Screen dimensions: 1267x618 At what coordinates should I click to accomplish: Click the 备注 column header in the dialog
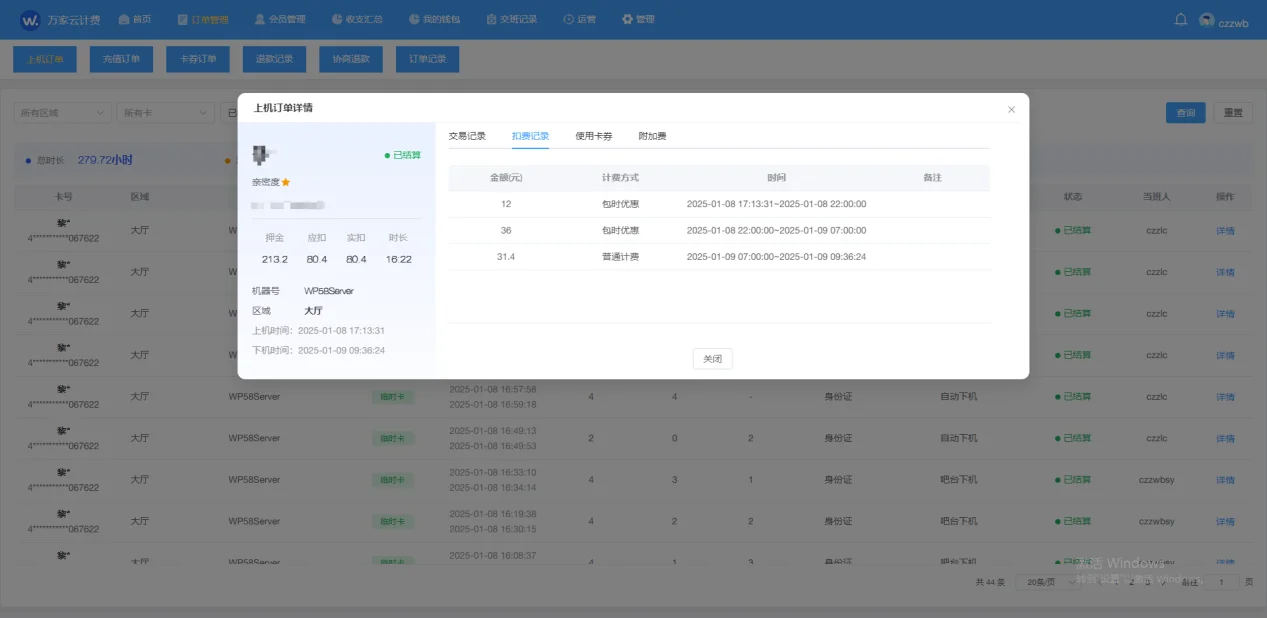pos(932,178)
